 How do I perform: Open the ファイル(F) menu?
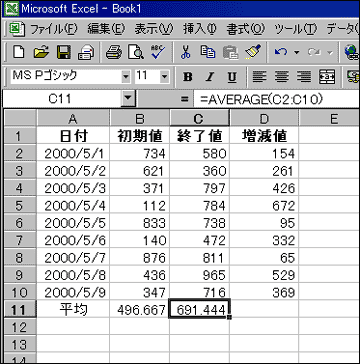(54, 29)
